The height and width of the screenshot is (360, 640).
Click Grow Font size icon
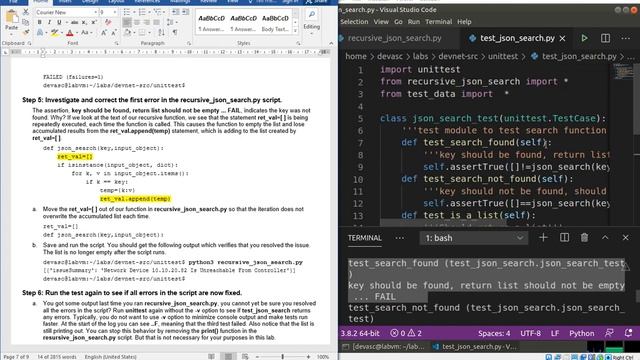coord(104,33)
